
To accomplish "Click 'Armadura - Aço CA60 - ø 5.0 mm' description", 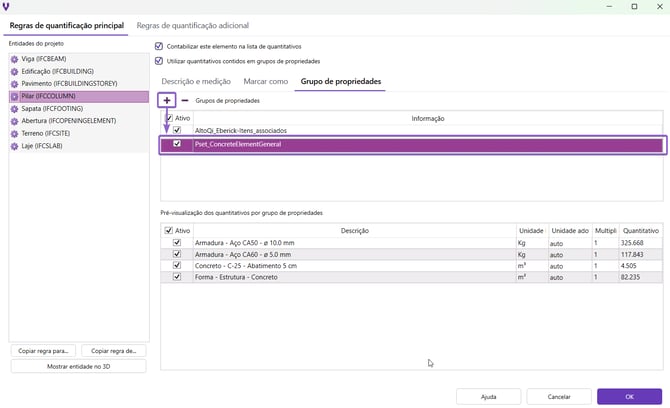I will [243, 254].
